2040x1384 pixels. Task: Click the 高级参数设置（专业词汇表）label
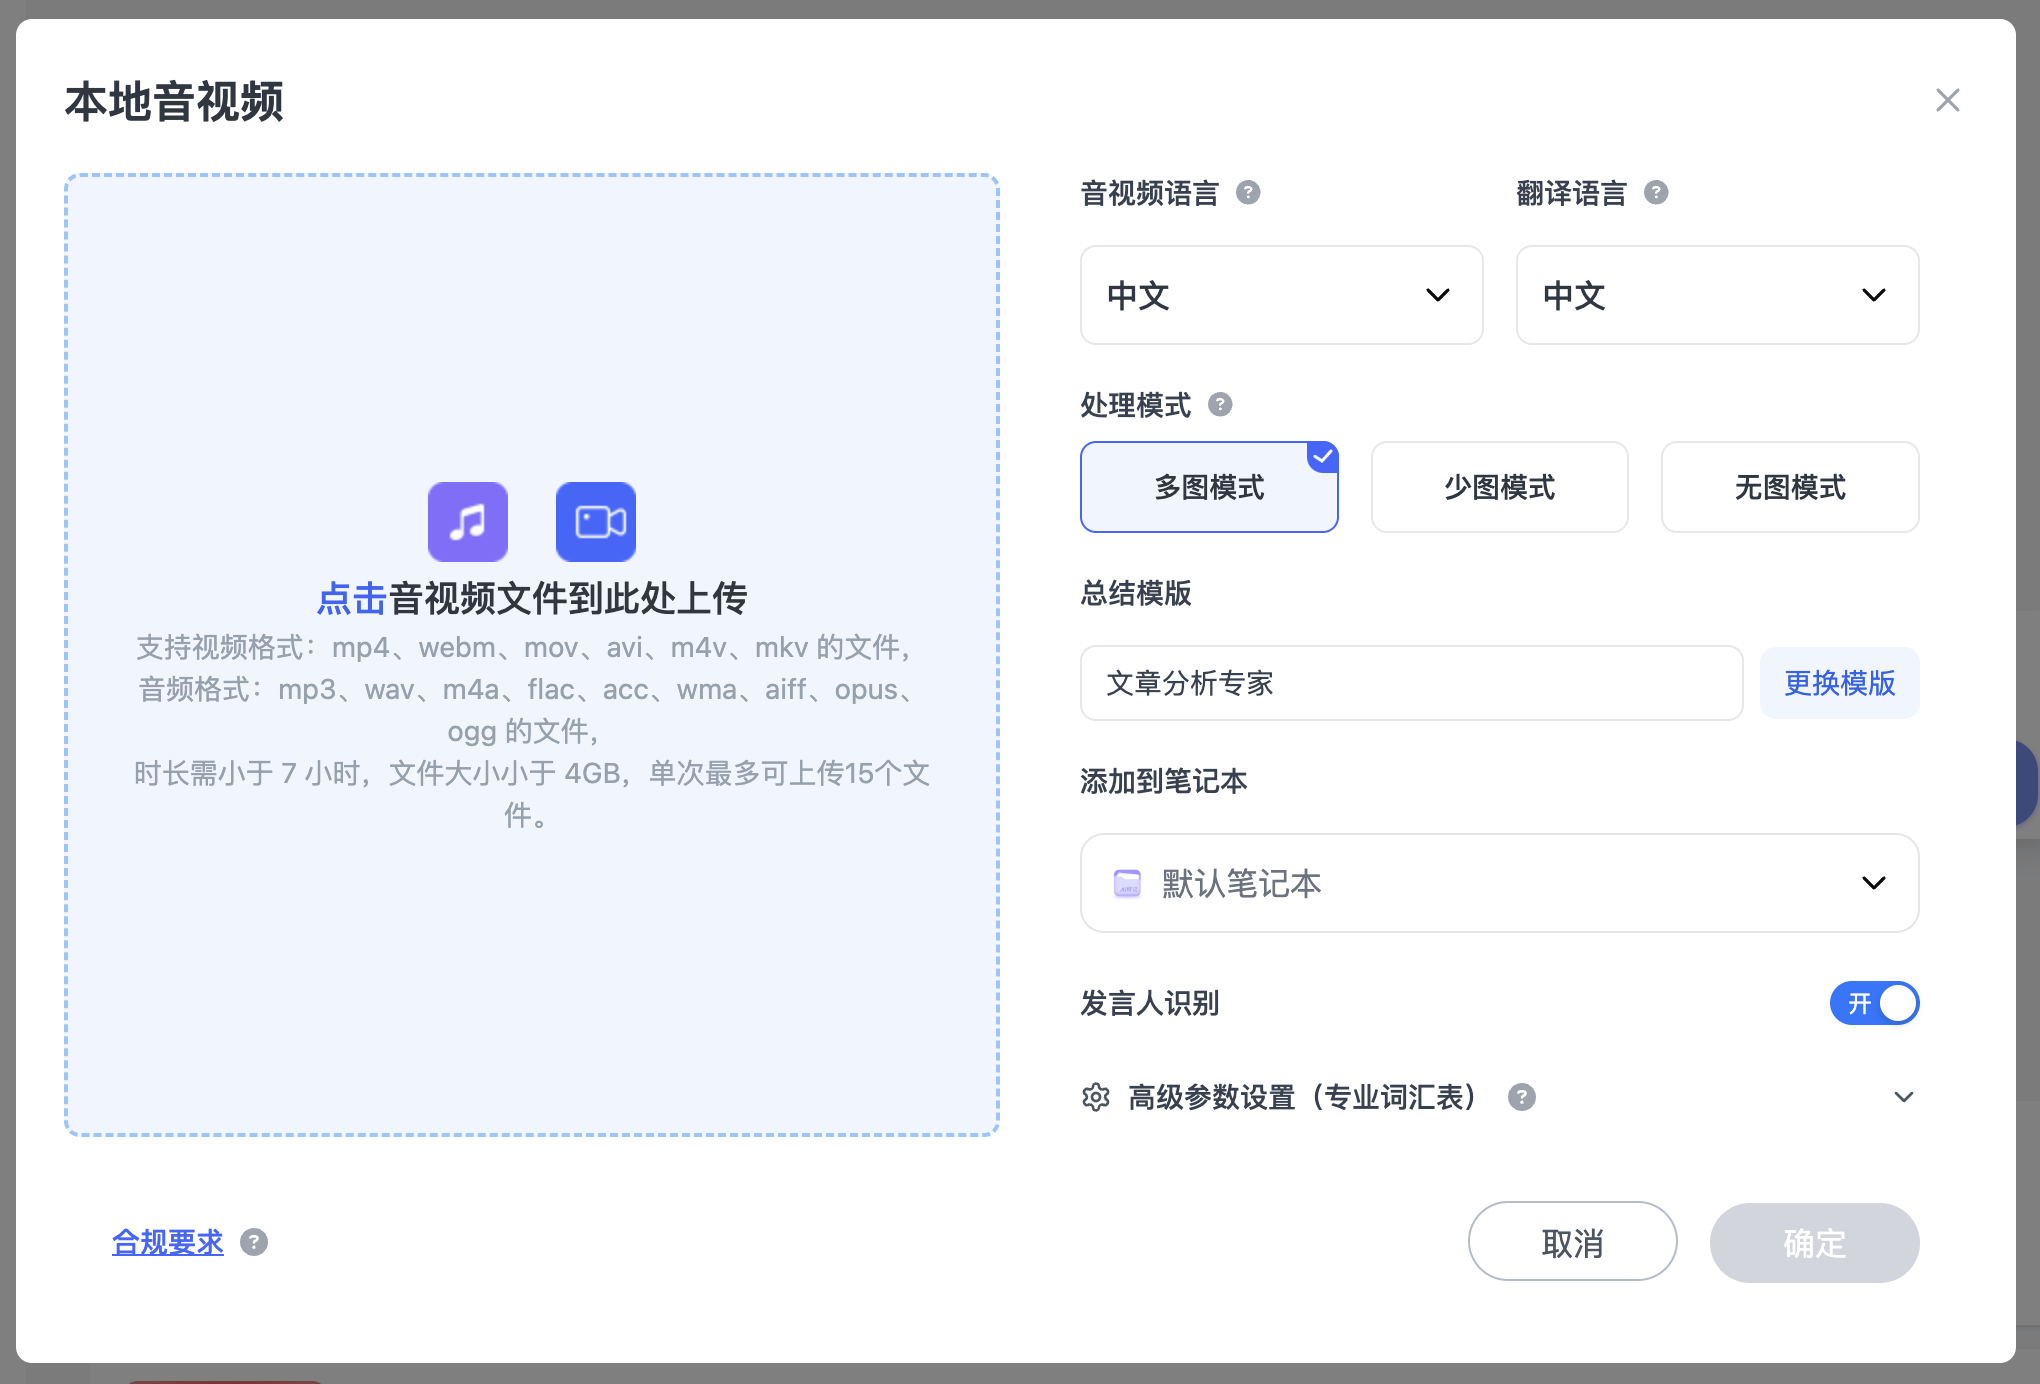(x=1302, y=1097)
